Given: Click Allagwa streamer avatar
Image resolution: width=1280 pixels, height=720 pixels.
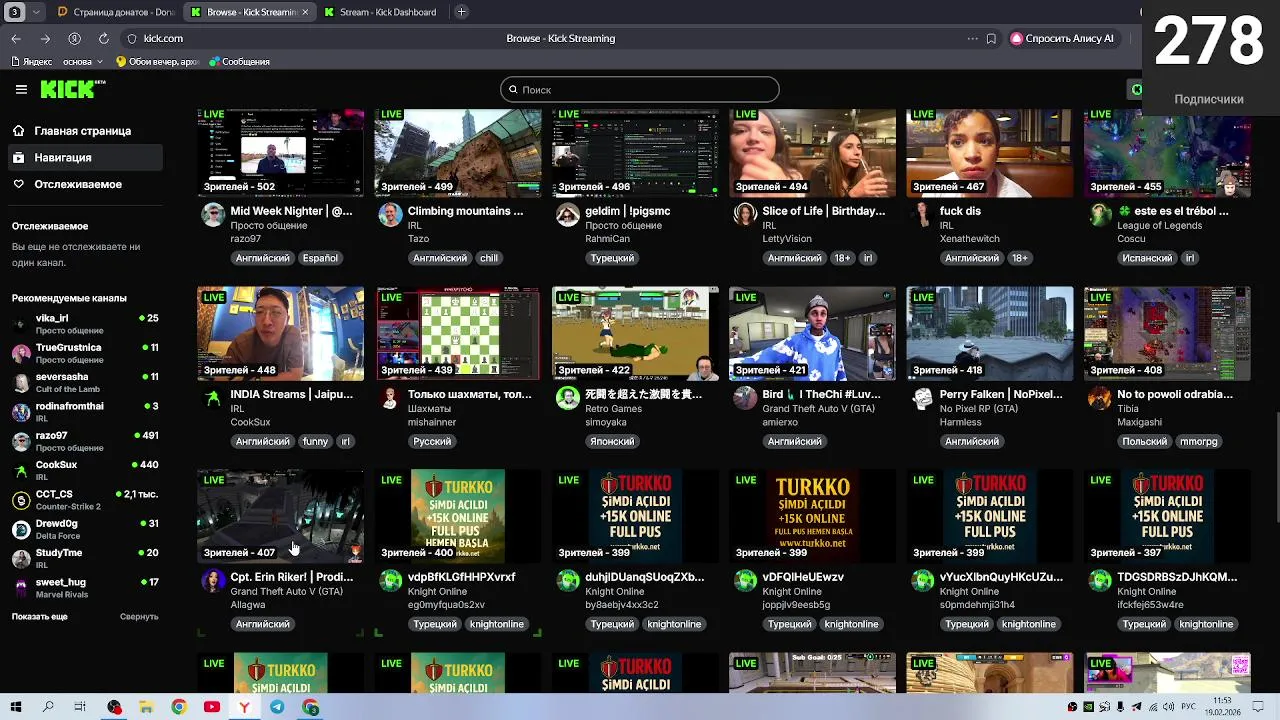Looking at the screenshot, I should [213, 581].
